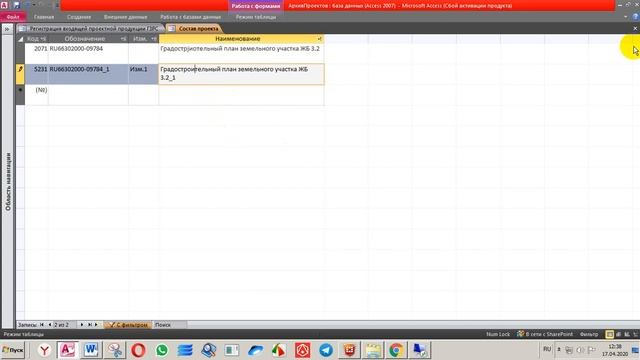The height and width of the screenshot is (360, 640).
Task: Click the (№) new record cell
Action: (37, 95)
